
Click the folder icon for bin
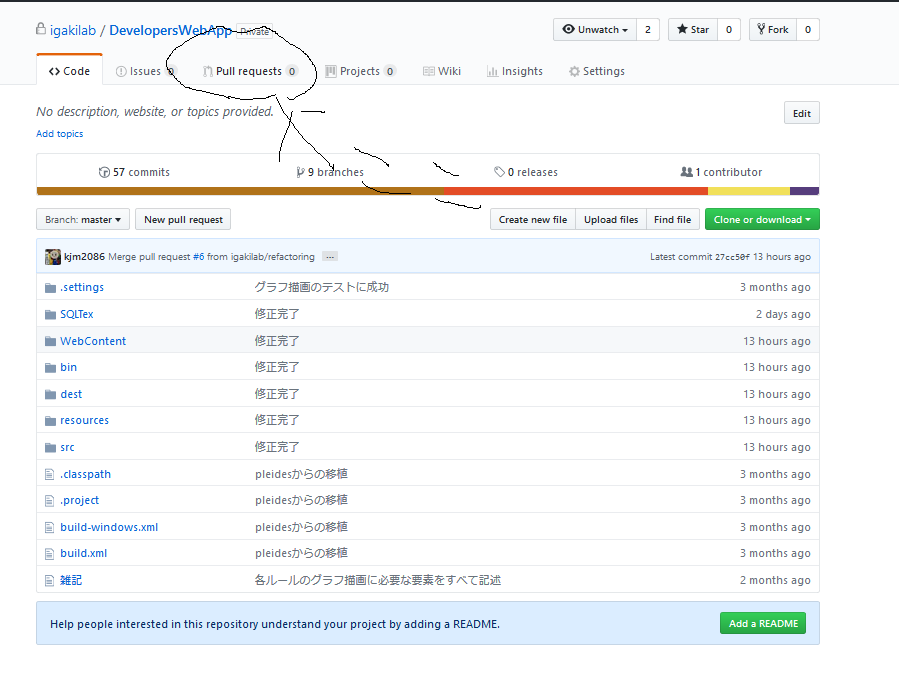50,368
